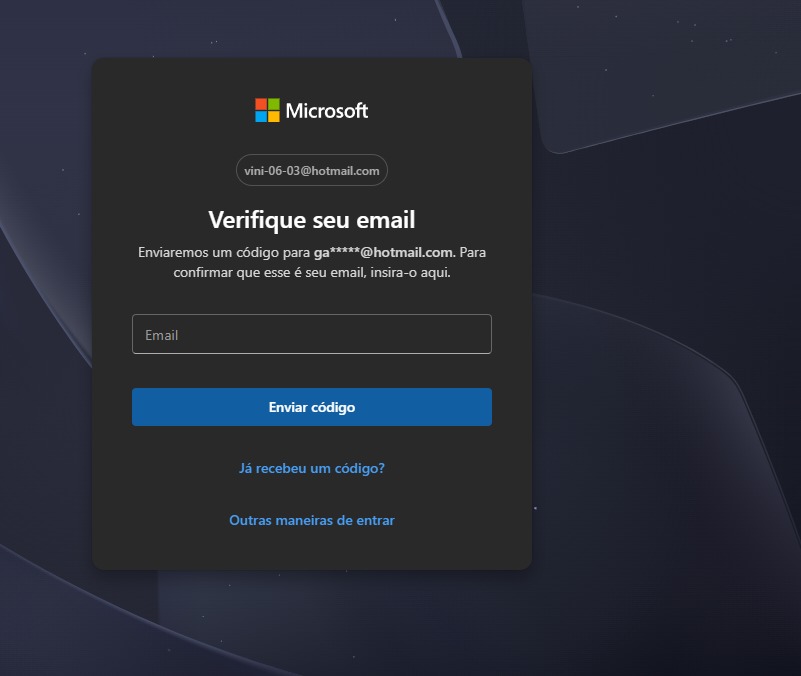Viewport: 801px width, 676px height.
Task: Focus the Email text box placeholder
Action: [x=162, y=335]
